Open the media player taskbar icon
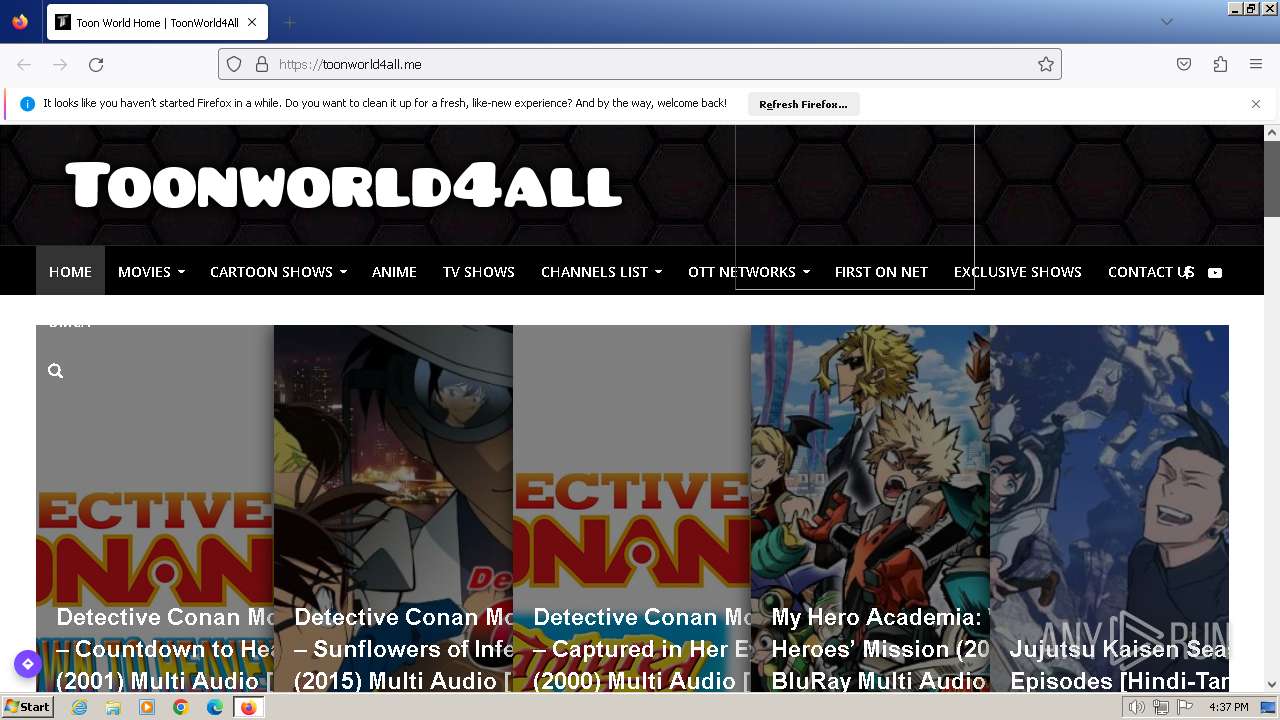The image size is (1280, 720). pyautogui.click(x=147, y=707)
